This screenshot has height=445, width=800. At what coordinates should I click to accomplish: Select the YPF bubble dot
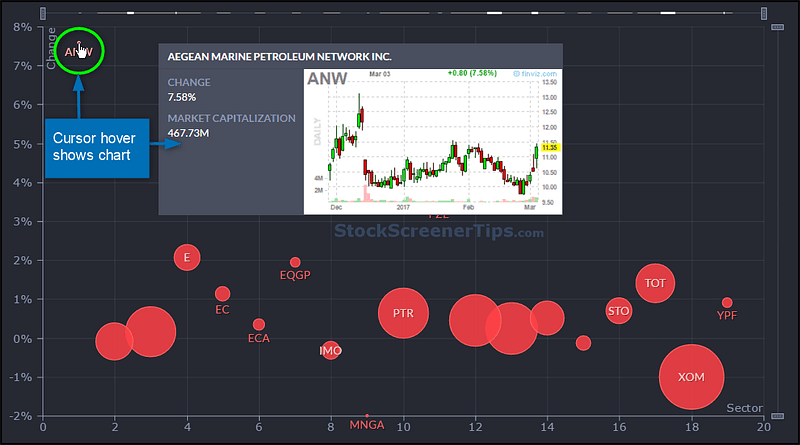727,303
